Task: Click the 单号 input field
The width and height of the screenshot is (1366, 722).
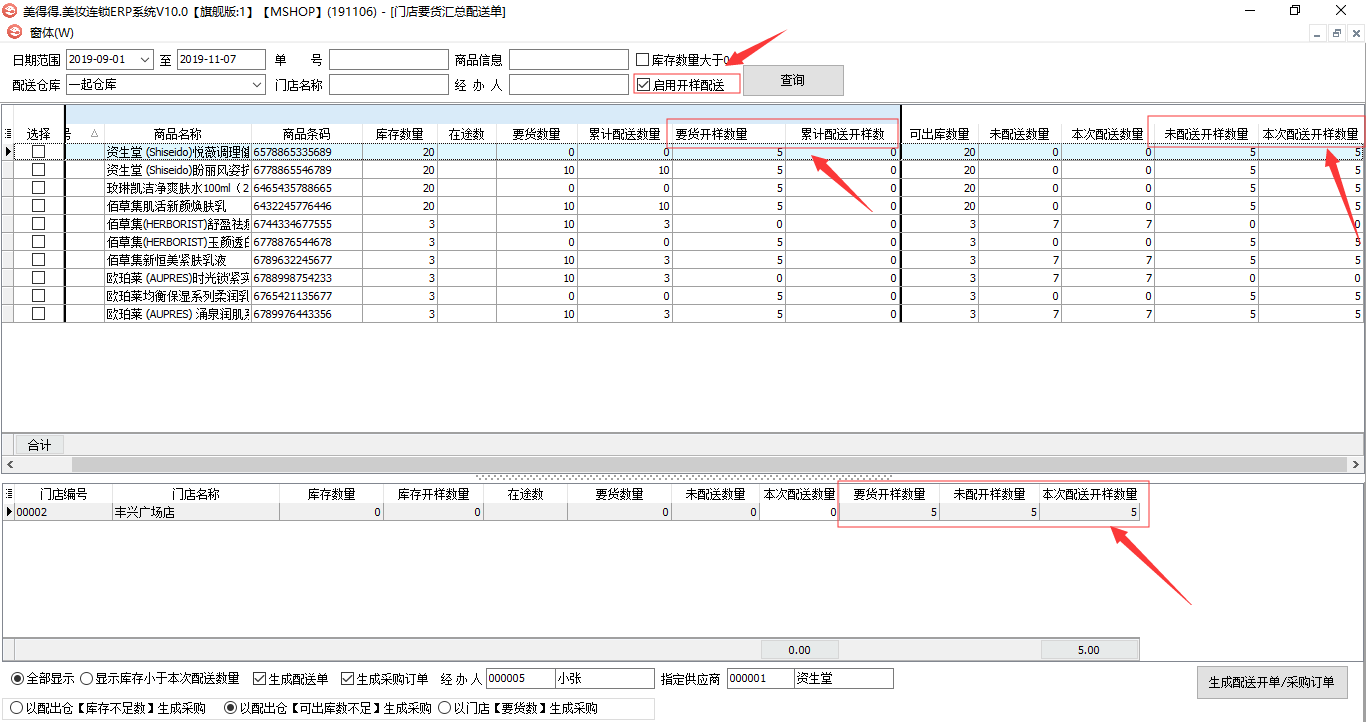Action: pyautogui.click(x=389, y=59)
